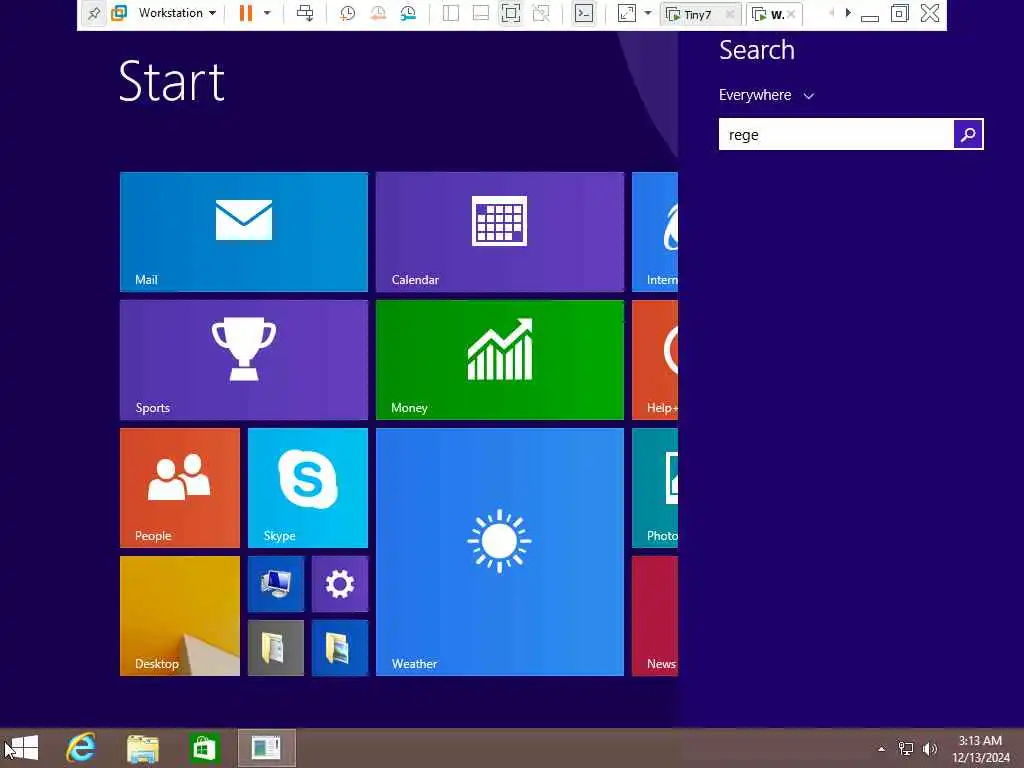Open the Money tile
The image size is (1024, 768).
(500, 360)
